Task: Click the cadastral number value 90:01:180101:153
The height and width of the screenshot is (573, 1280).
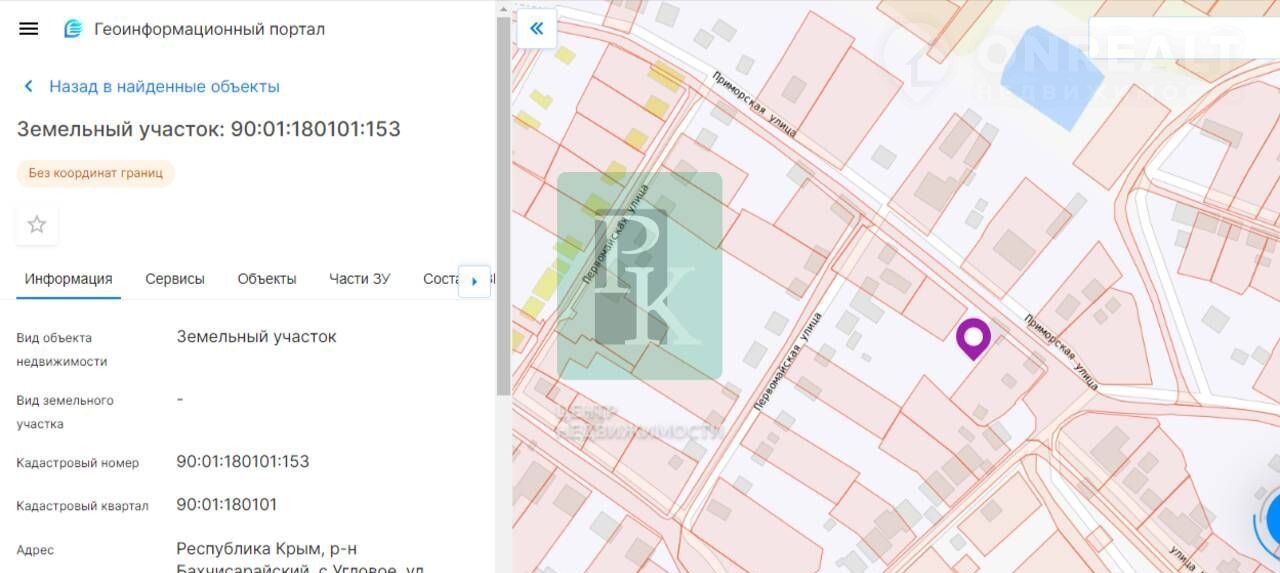Action: 243,462
